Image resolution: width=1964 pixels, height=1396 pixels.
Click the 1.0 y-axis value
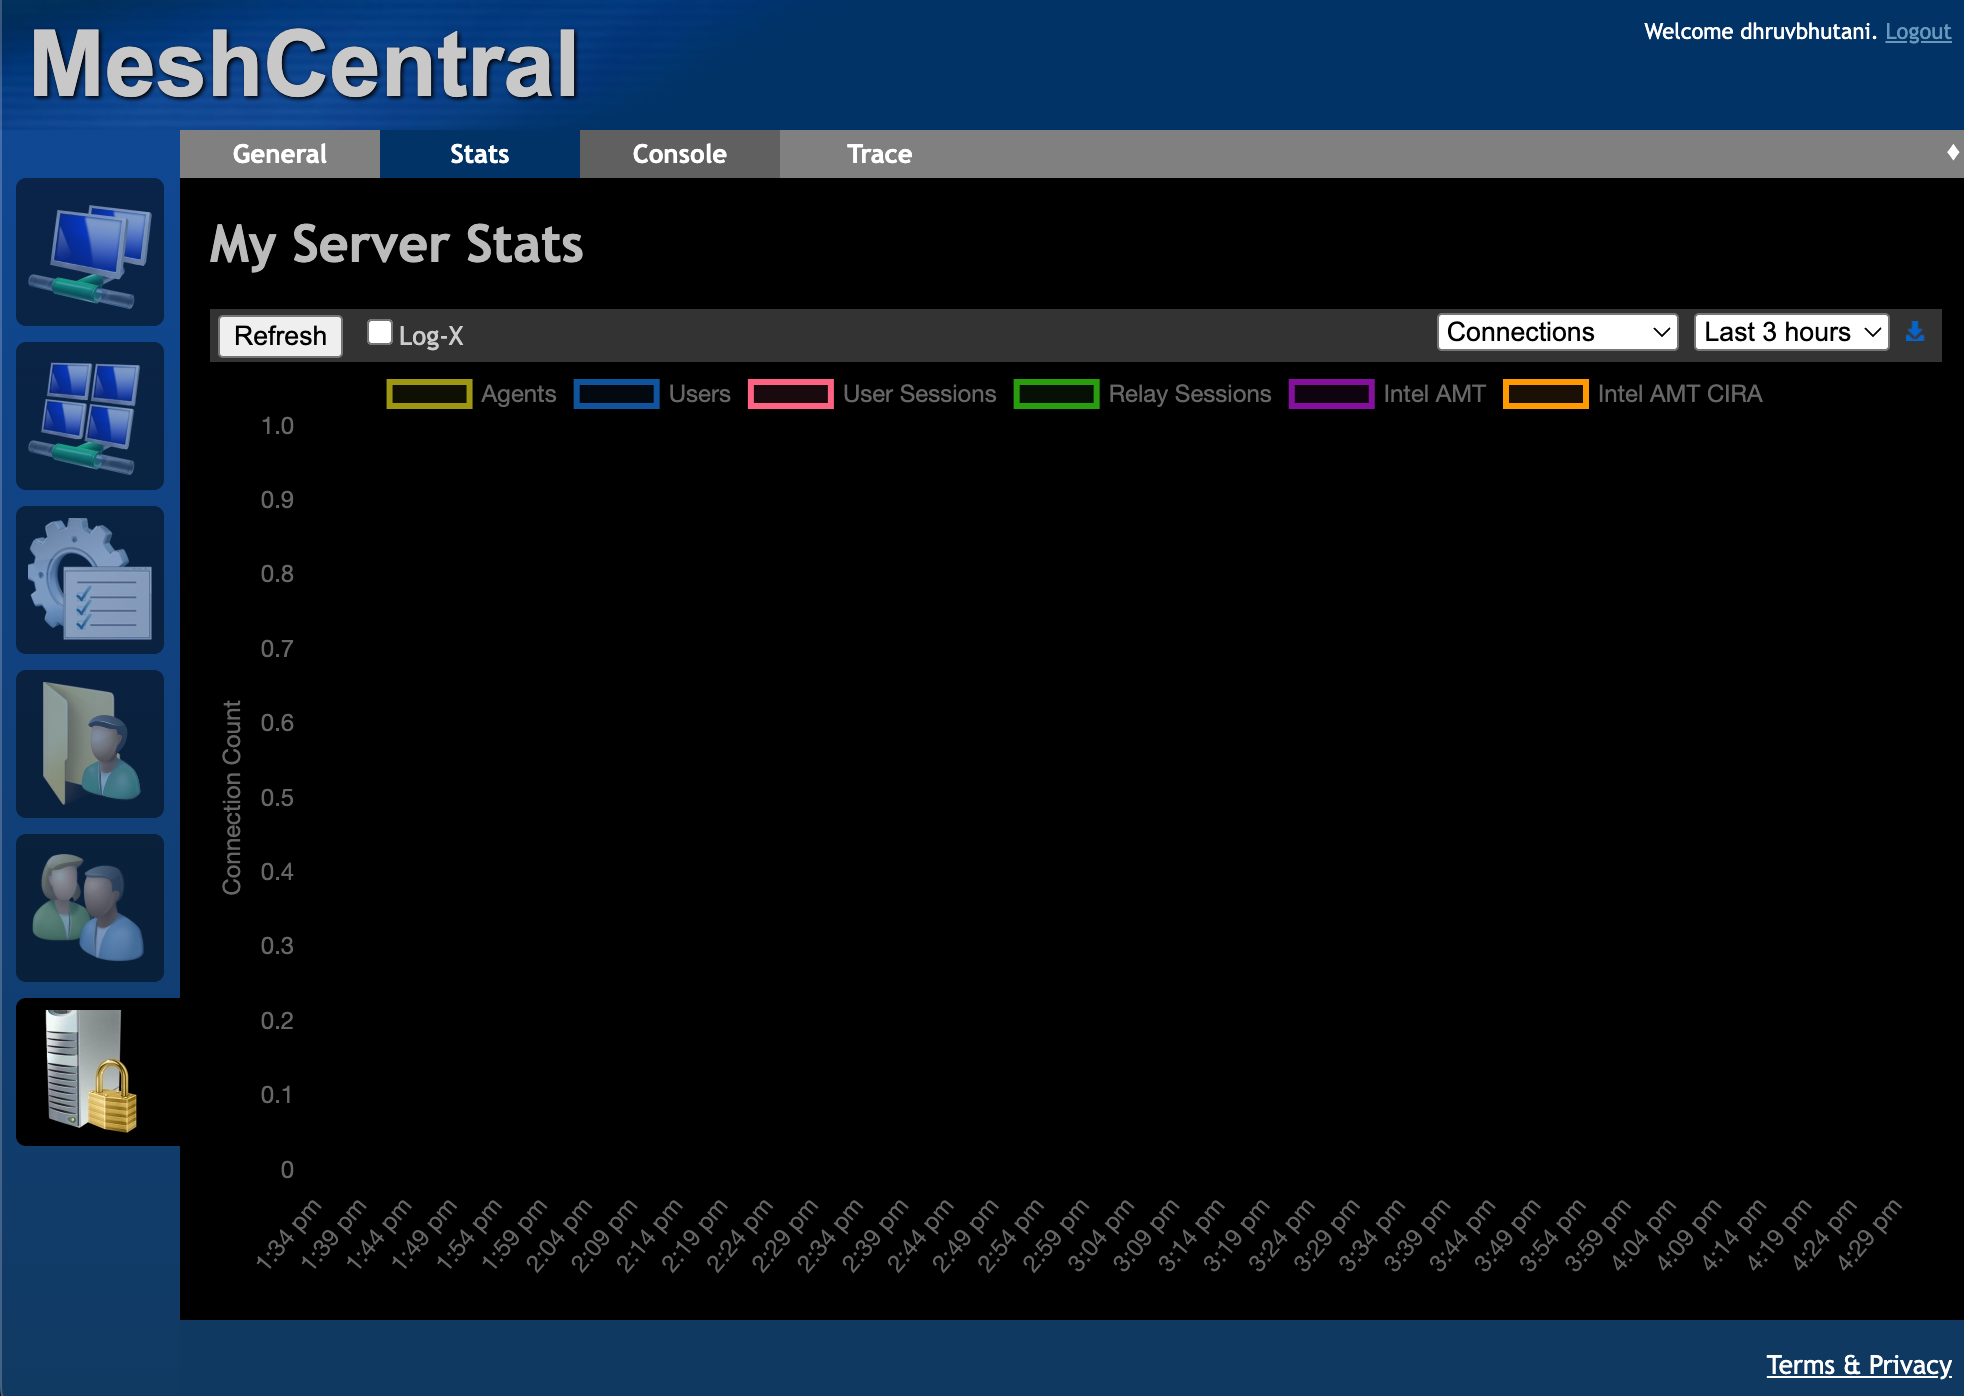pos(277,426)
